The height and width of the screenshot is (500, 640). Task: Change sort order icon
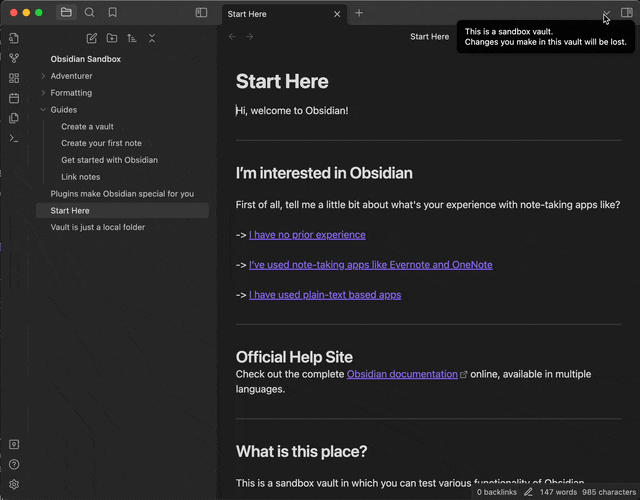(132, 38)
